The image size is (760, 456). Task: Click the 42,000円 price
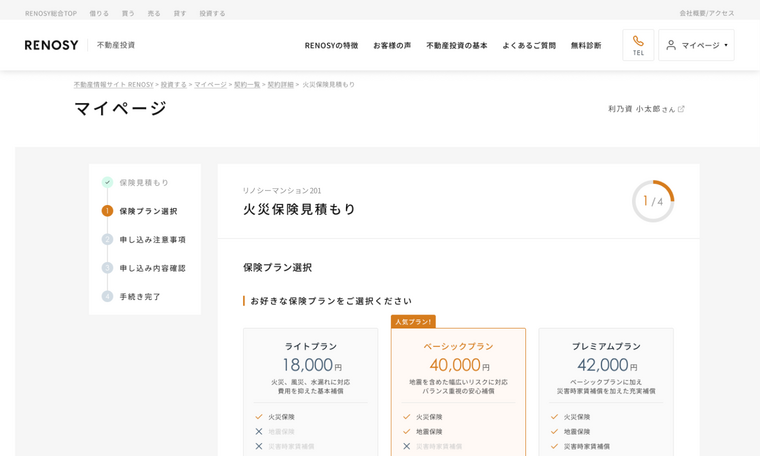[x=607, y=365]
